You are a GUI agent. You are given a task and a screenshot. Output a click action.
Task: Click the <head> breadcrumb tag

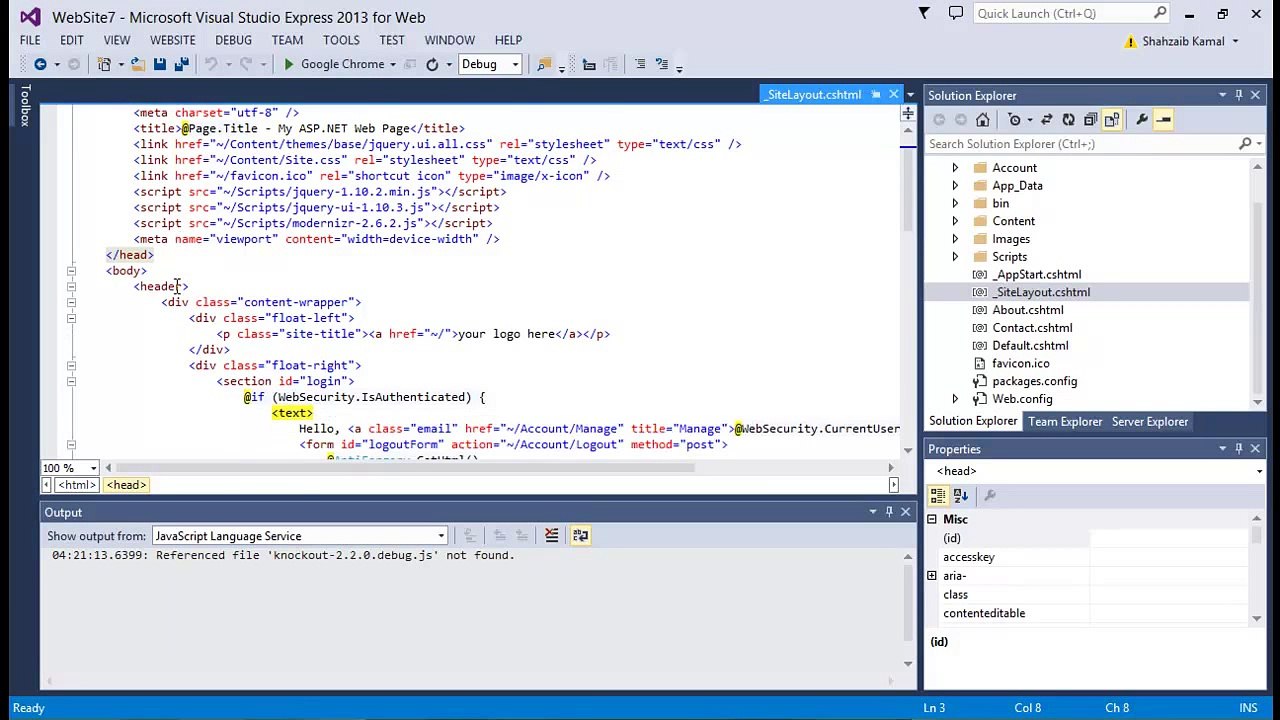[x=126, y=485]
